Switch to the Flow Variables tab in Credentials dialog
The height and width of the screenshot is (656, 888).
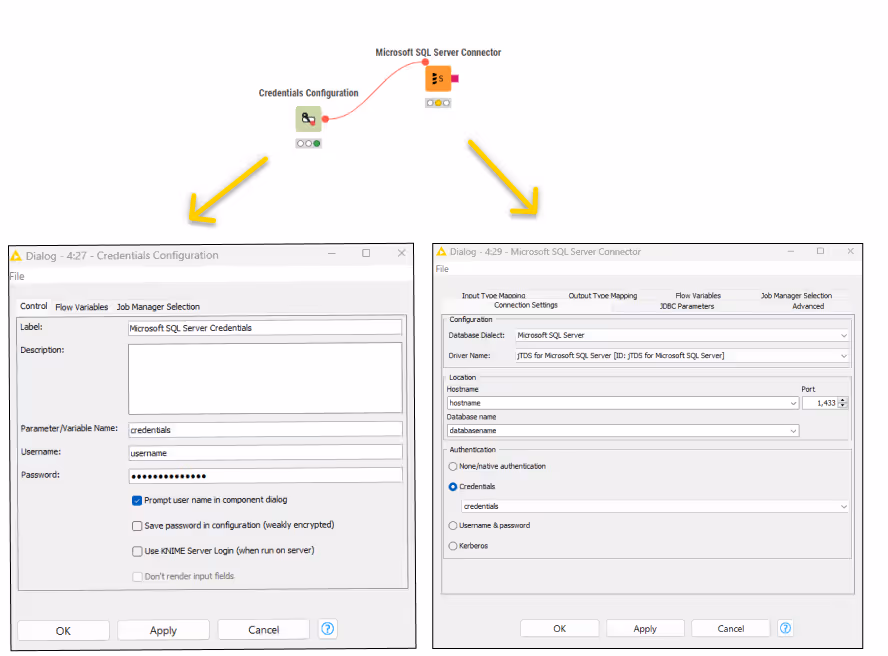81,307
